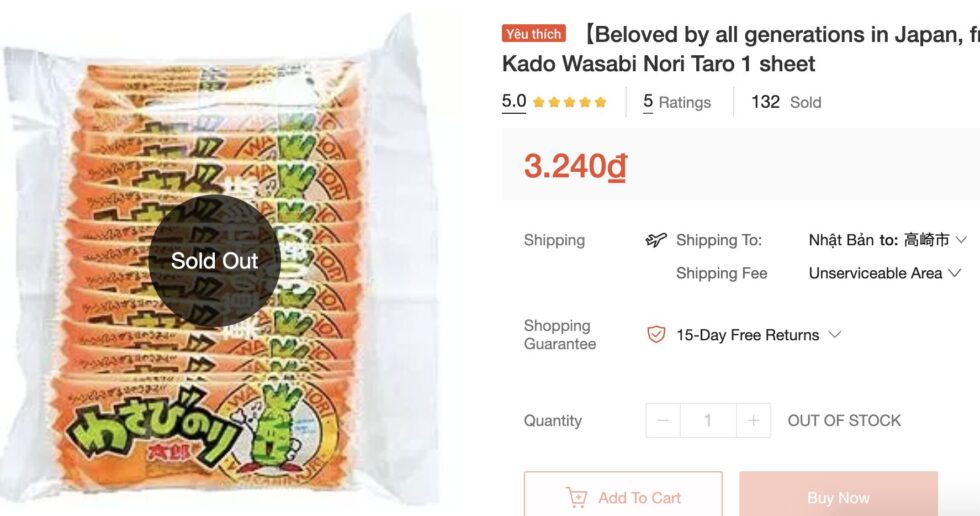This screenshot has height=516, width=980.
Task: Click the shipping airplane icon
Action: [656, 240]
